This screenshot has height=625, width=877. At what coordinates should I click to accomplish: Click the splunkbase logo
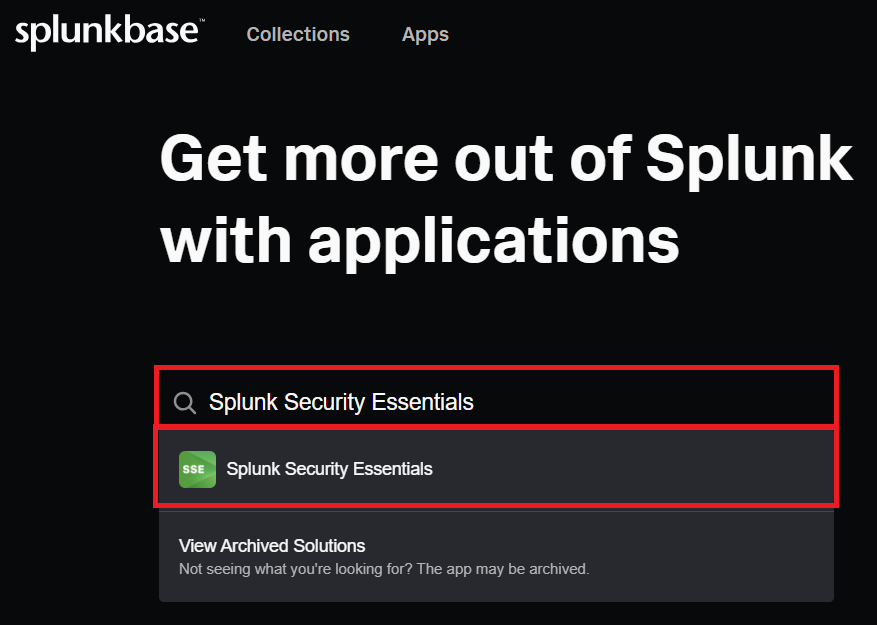pos(106,33)
